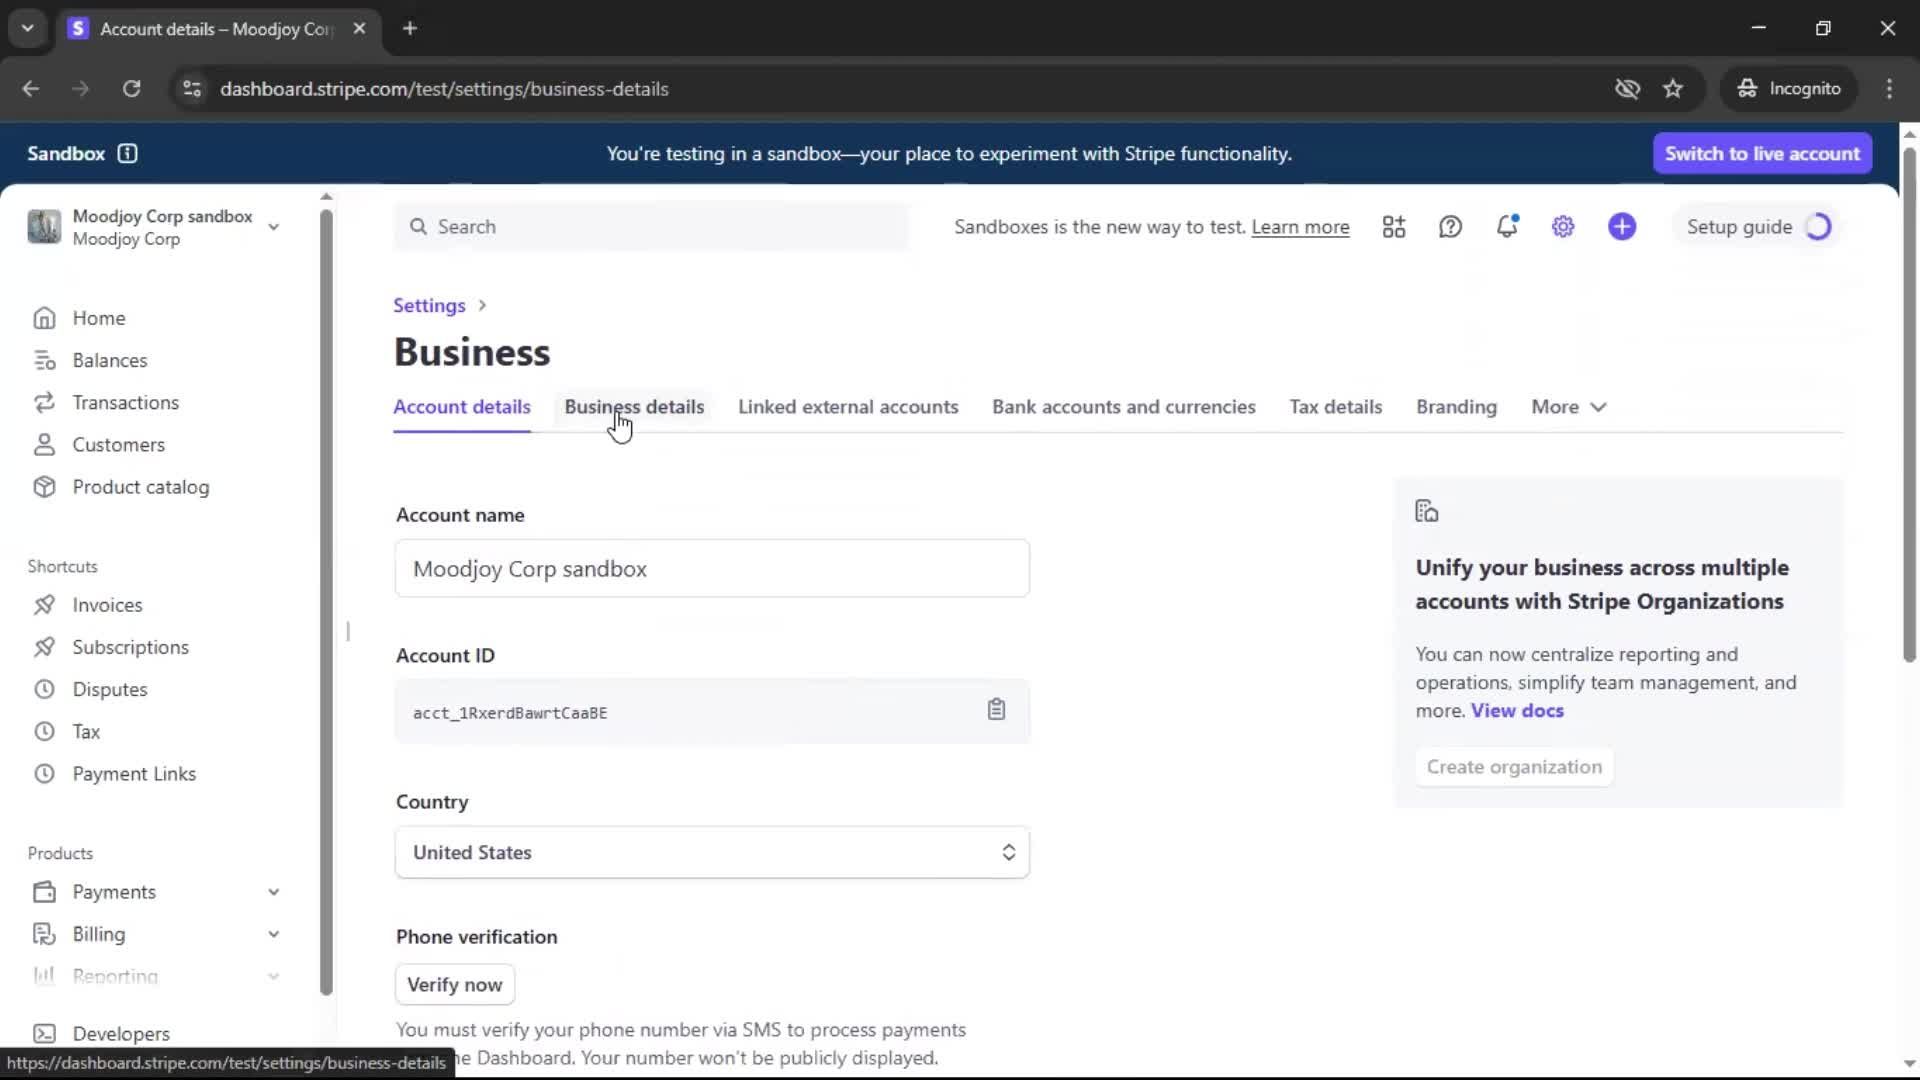1920x1080 pixels.
Task: Open the Settings gear icon
Action: point(1563,227)
